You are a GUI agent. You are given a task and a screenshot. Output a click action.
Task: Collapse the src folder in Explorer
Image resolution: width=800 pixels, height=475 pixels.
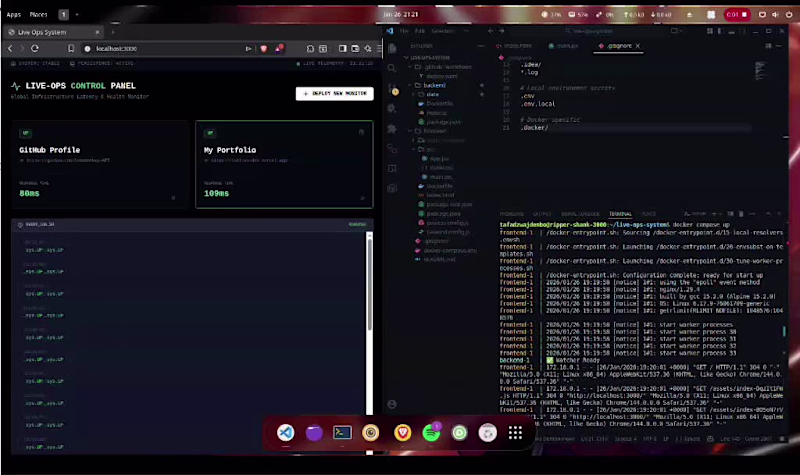coord(430,149)
